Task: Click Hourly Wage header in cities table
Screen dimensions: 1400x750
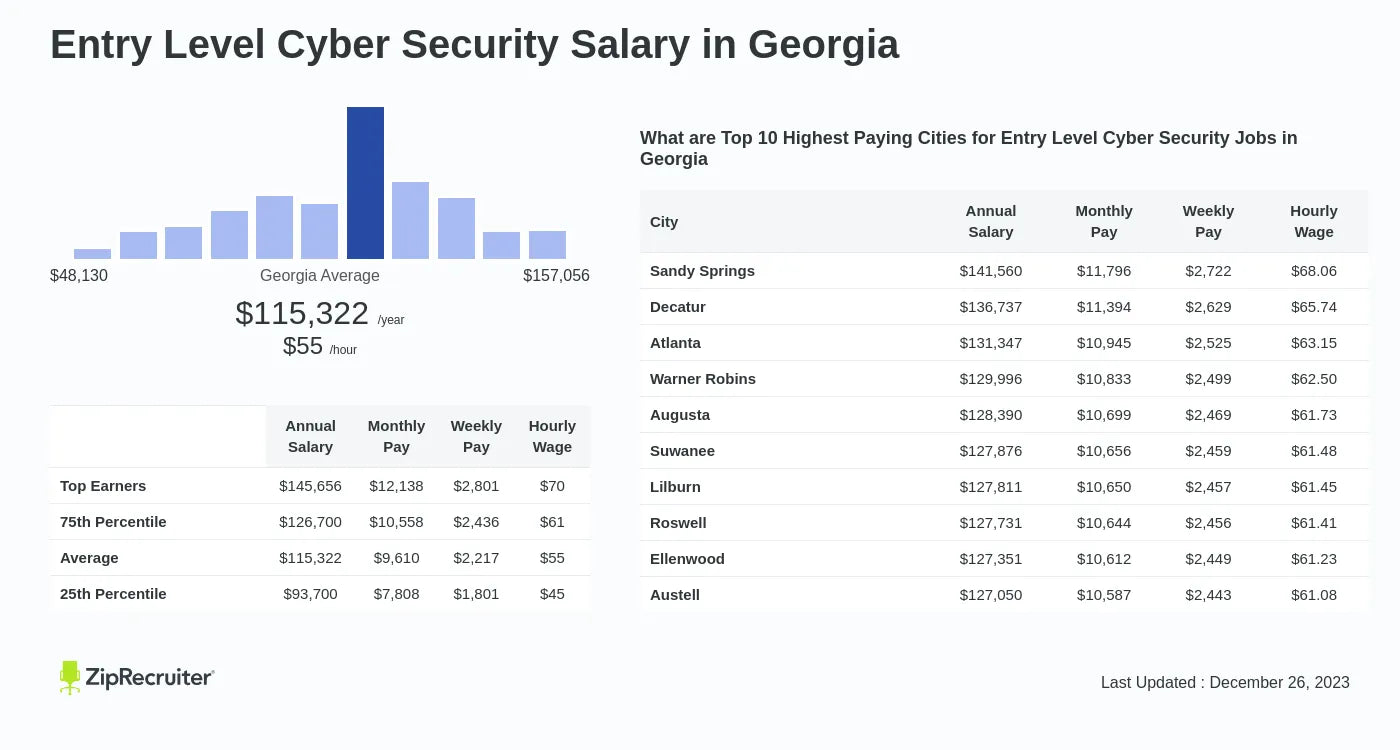Action: coord(1314,222)
